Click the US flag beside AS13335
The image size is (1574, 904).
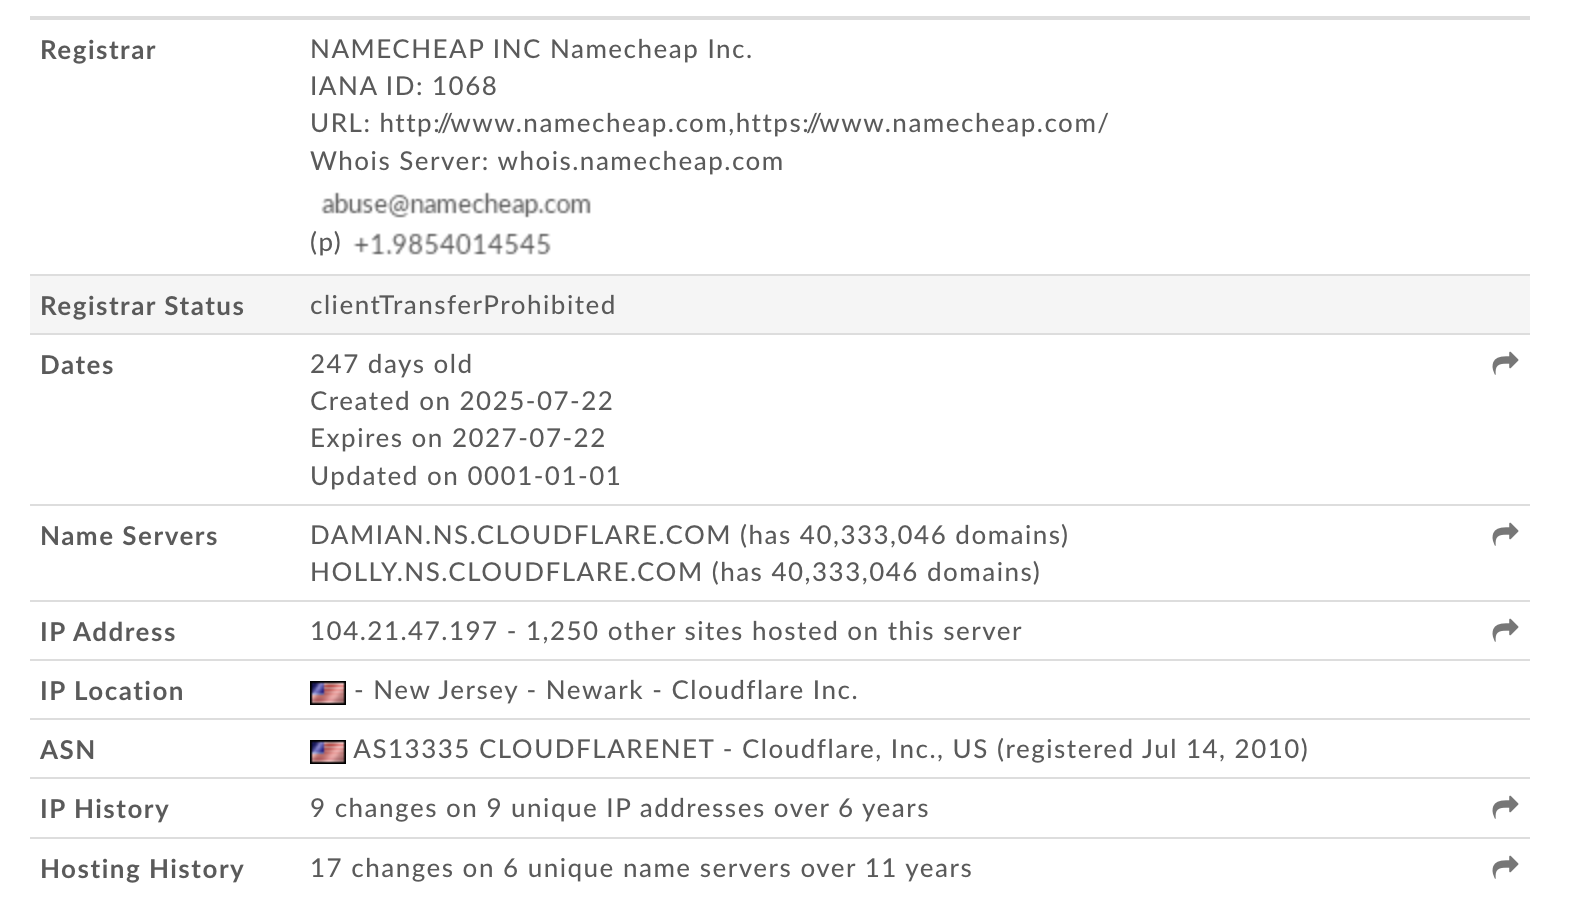(328, 751)
